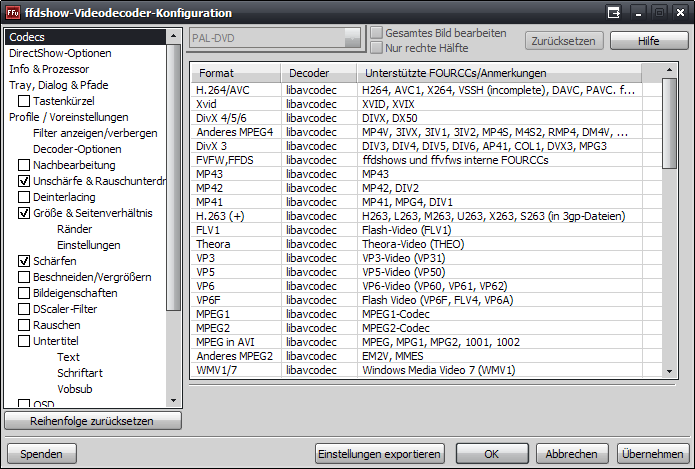Click the Spenden button
Viewport: 695px width, 469px height.
click(x=42, y=454)
